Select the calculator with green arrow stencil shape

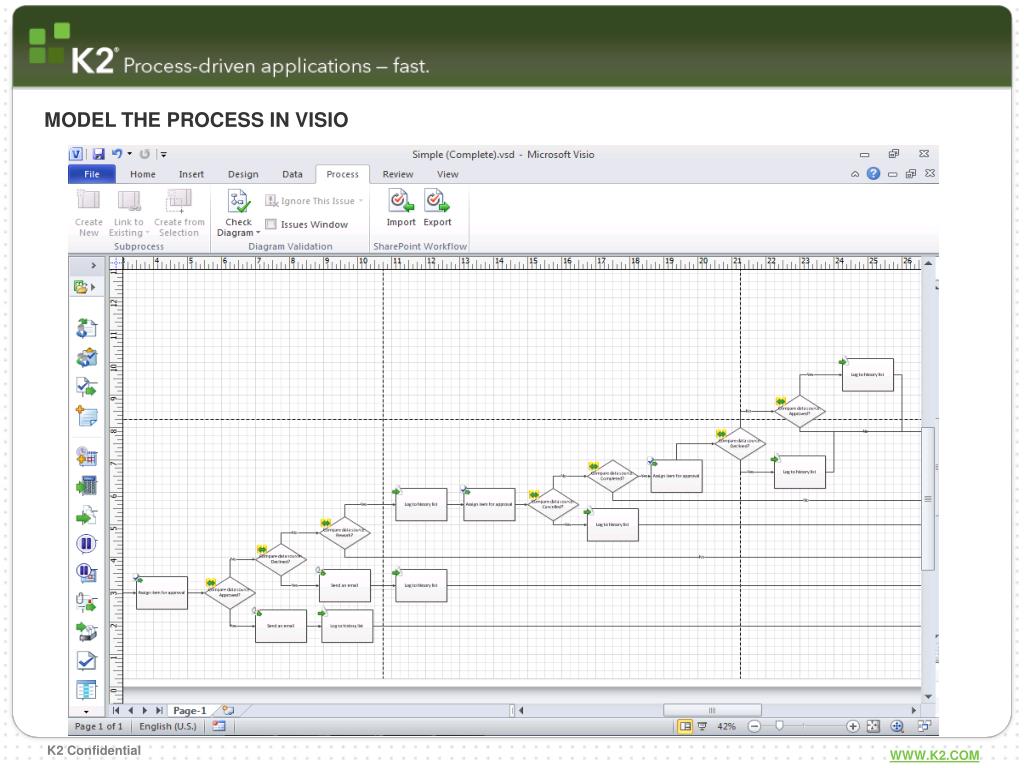(x=86, y=486)
